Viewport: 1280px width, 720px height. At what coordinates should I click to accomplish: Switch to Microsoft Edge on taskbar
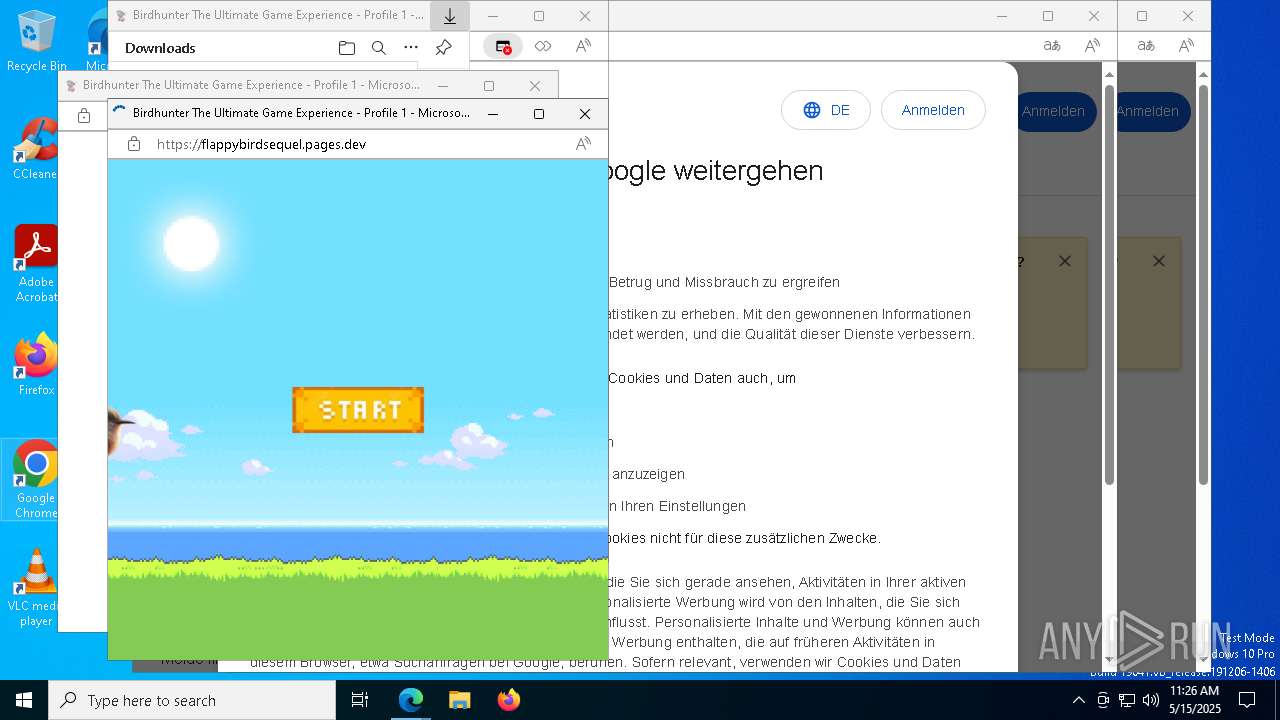(x=411, y=700)
